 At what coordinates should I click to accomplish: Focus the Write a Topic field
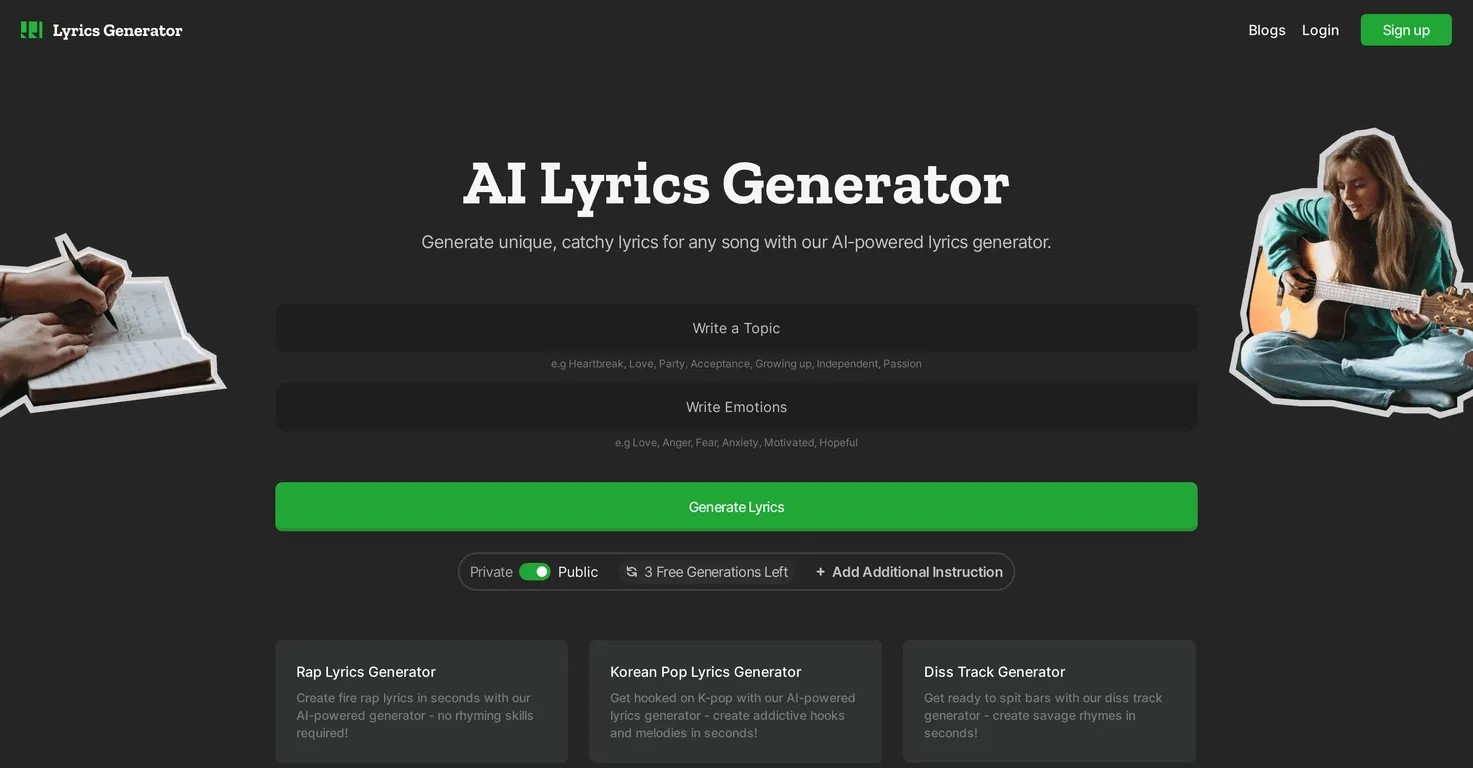pyautogui.click(x=736, y=328)
